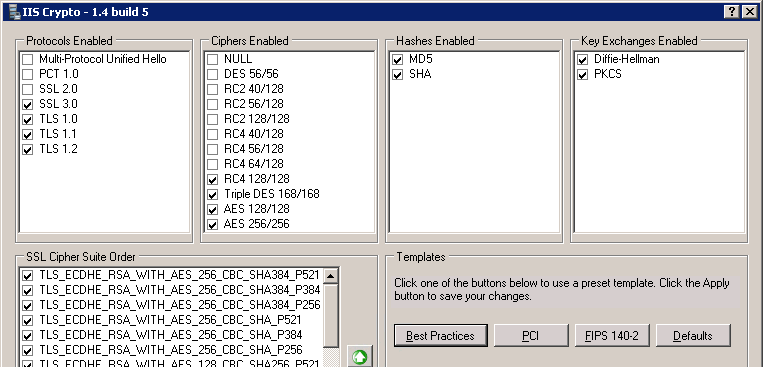Check the RC2 40/128 cipher

(213, 90)
